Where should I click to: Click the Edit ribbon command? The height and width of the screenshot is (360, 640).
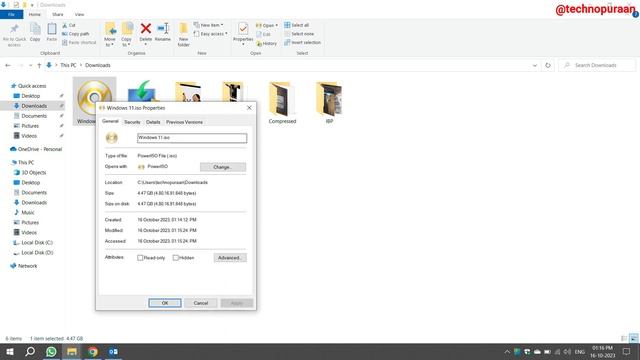(x=264, y=34)
